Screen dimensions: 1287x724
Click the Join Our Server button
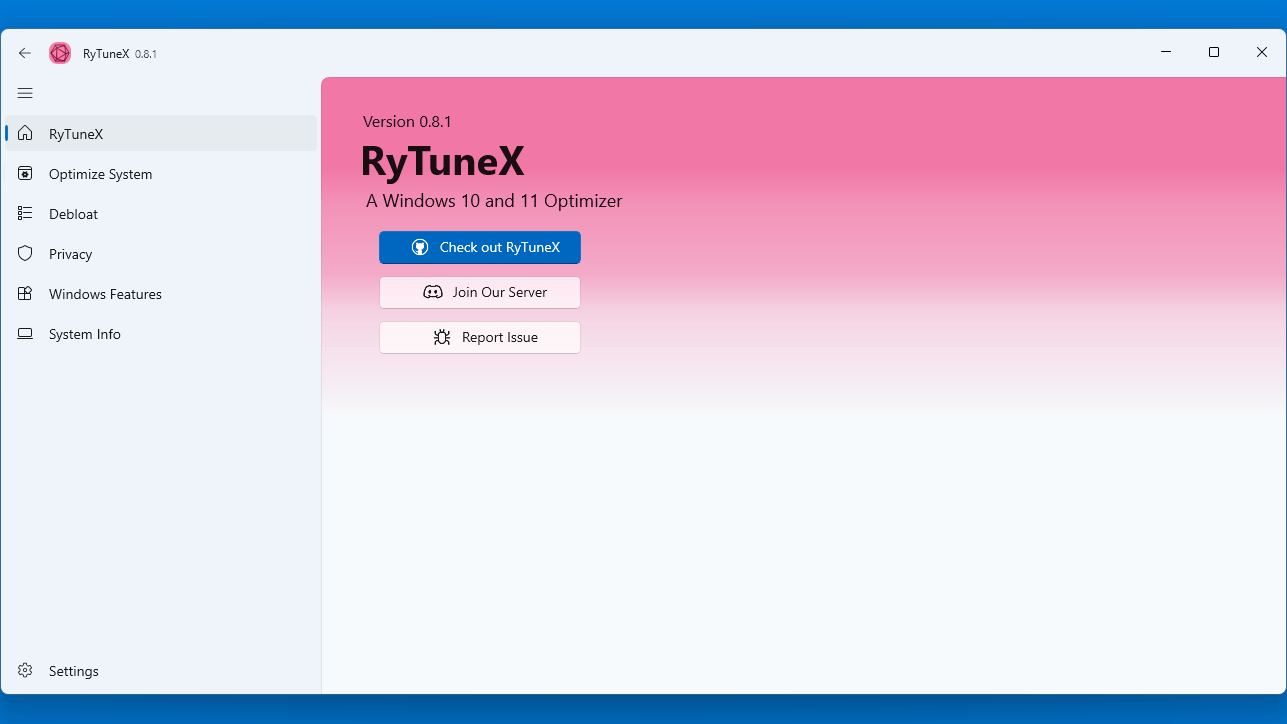[x=480, y=292]
